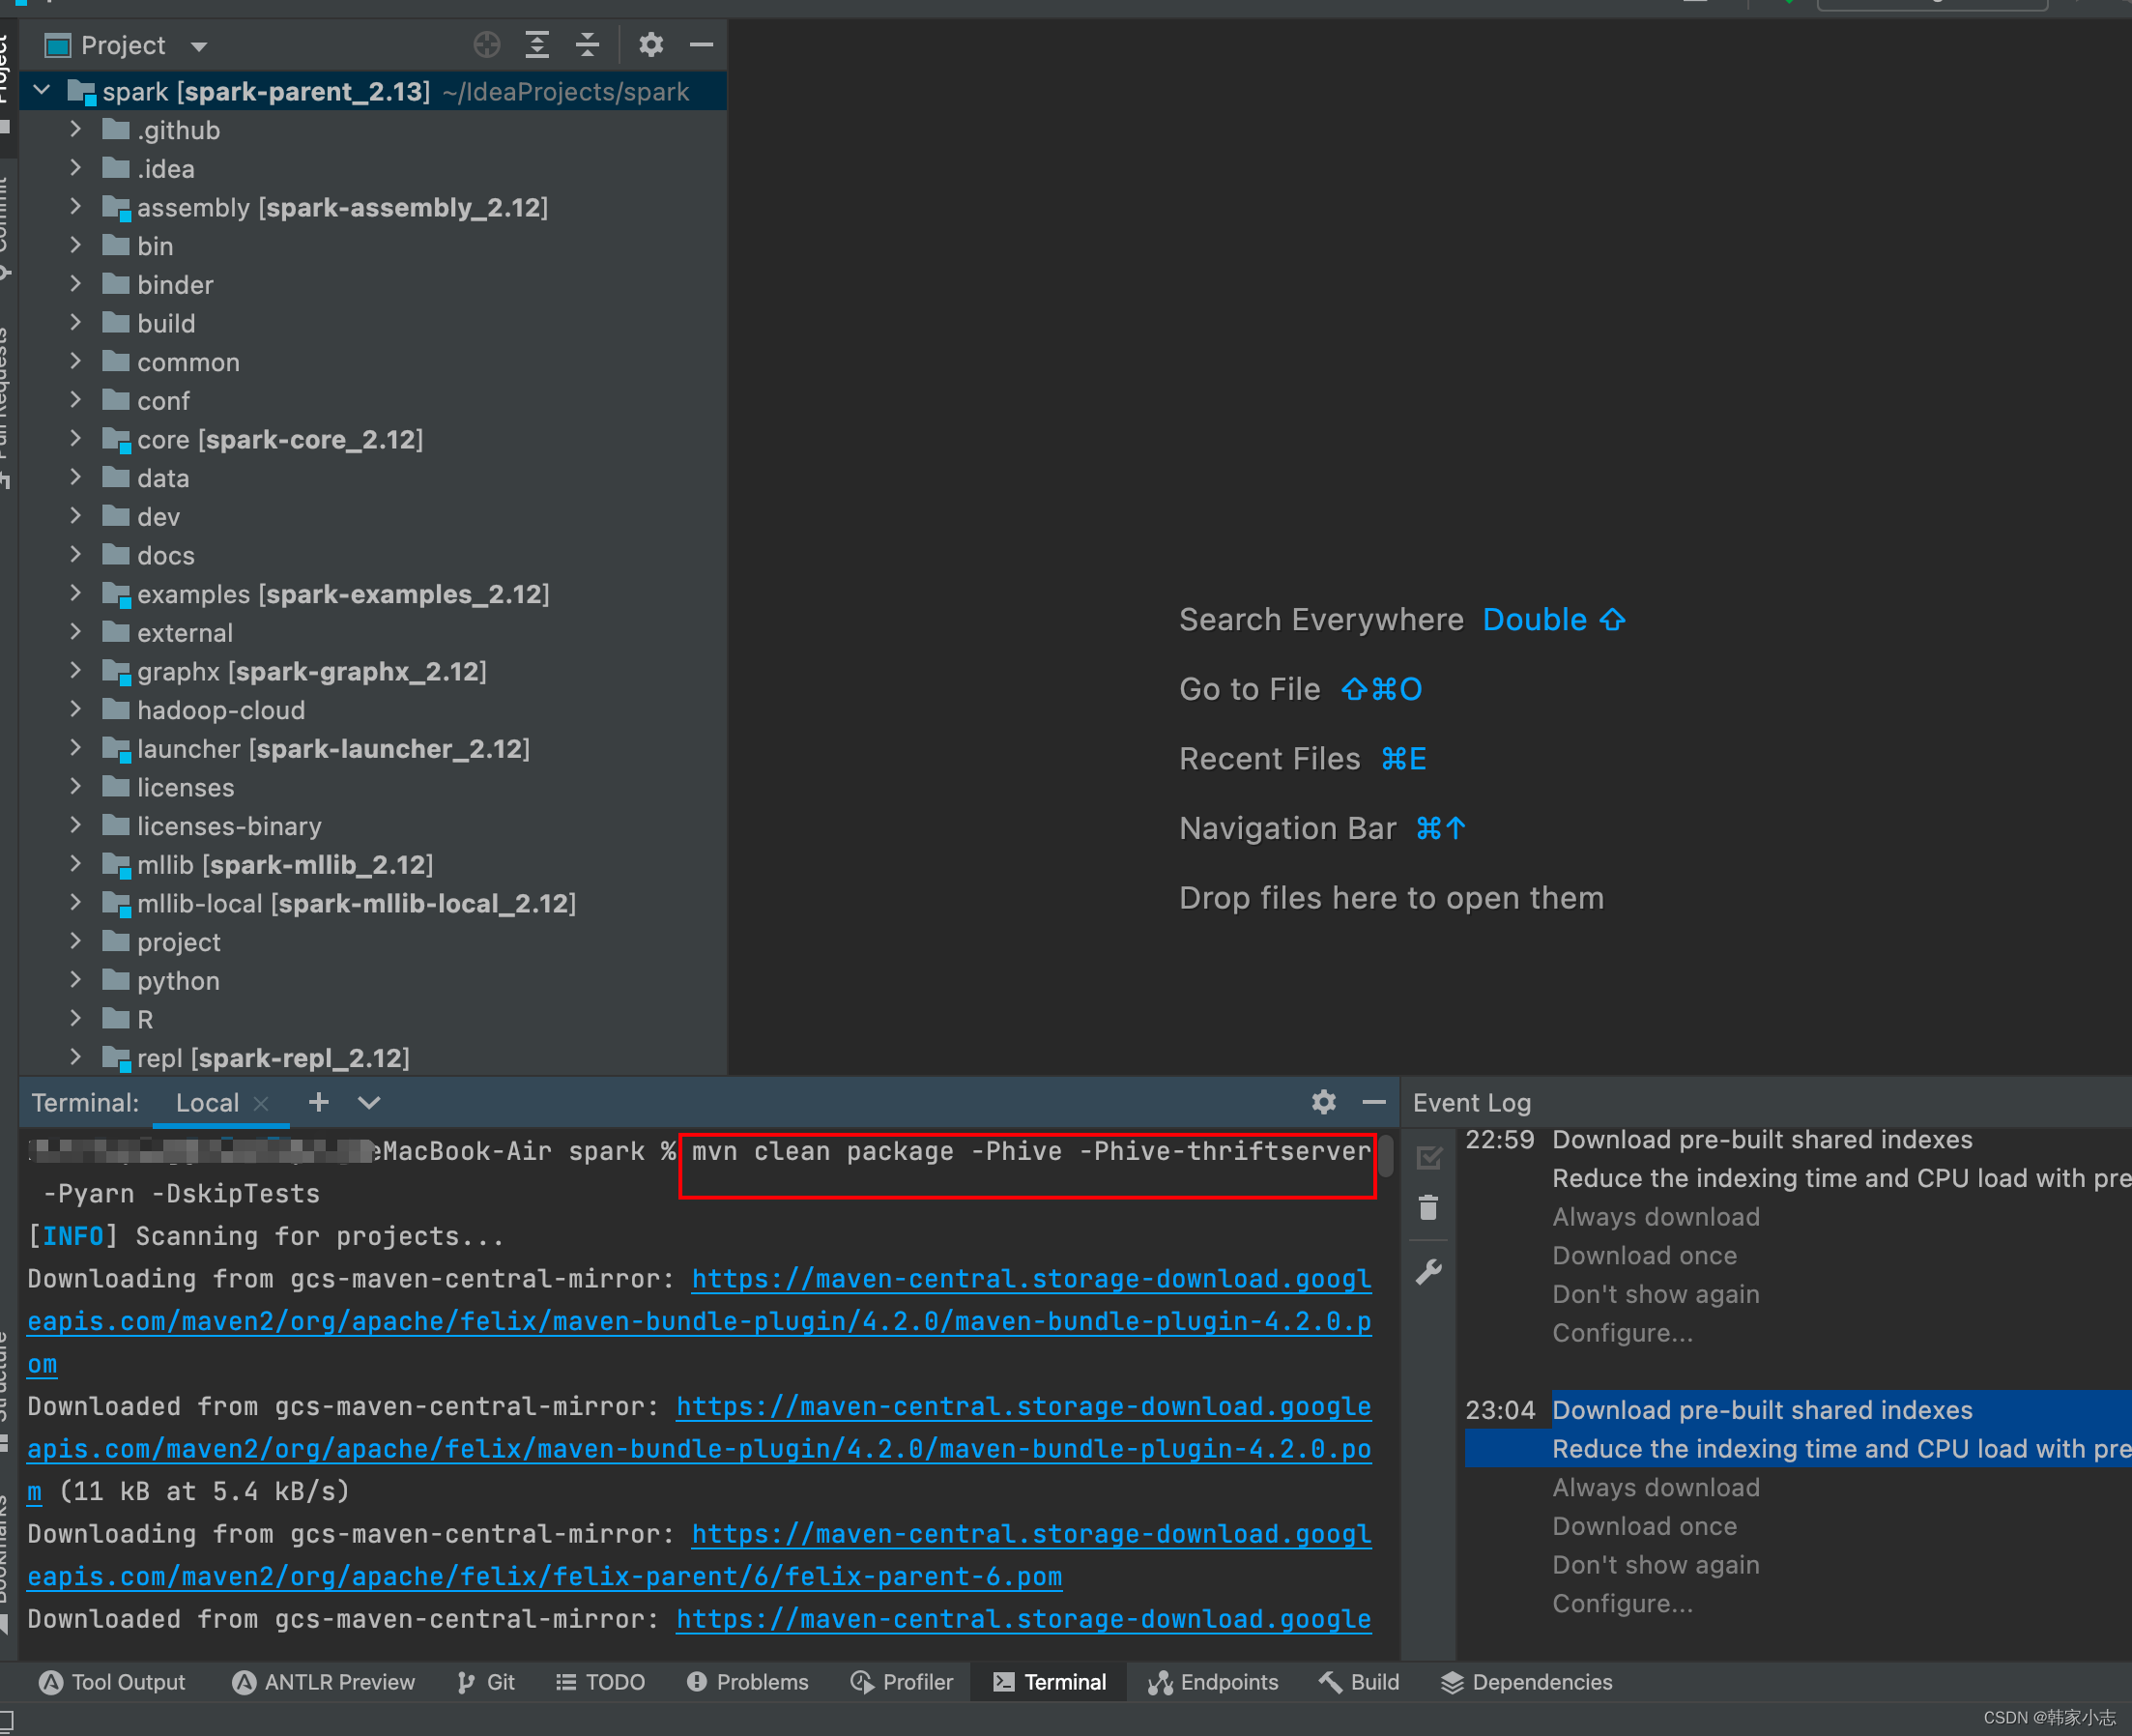This screenshot has width=2132, height=1736.
Task: Open Terminal settings gear icon
Action: (1323, 1102)
